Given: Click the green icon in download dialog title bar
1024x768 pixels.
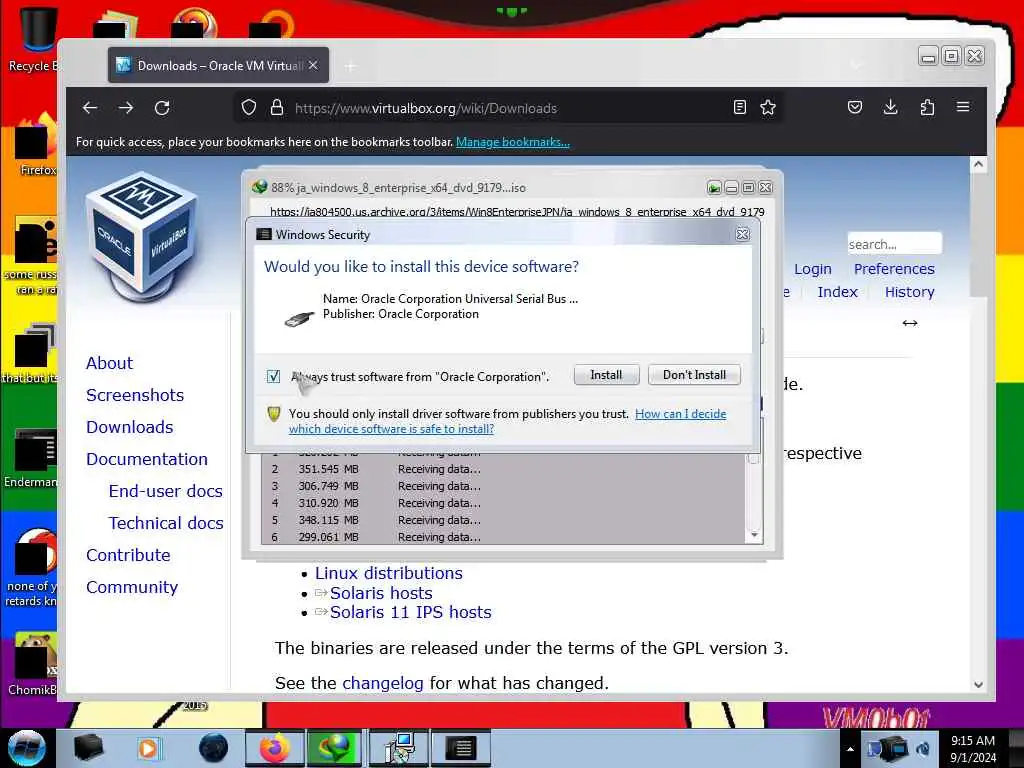Looking at the screenshot, I should coord(714,188).
